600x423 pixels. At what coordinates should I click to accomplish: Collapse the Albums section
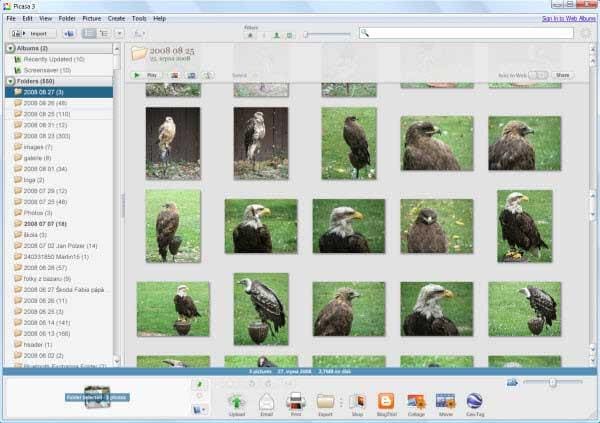click(x=10, y=48)
